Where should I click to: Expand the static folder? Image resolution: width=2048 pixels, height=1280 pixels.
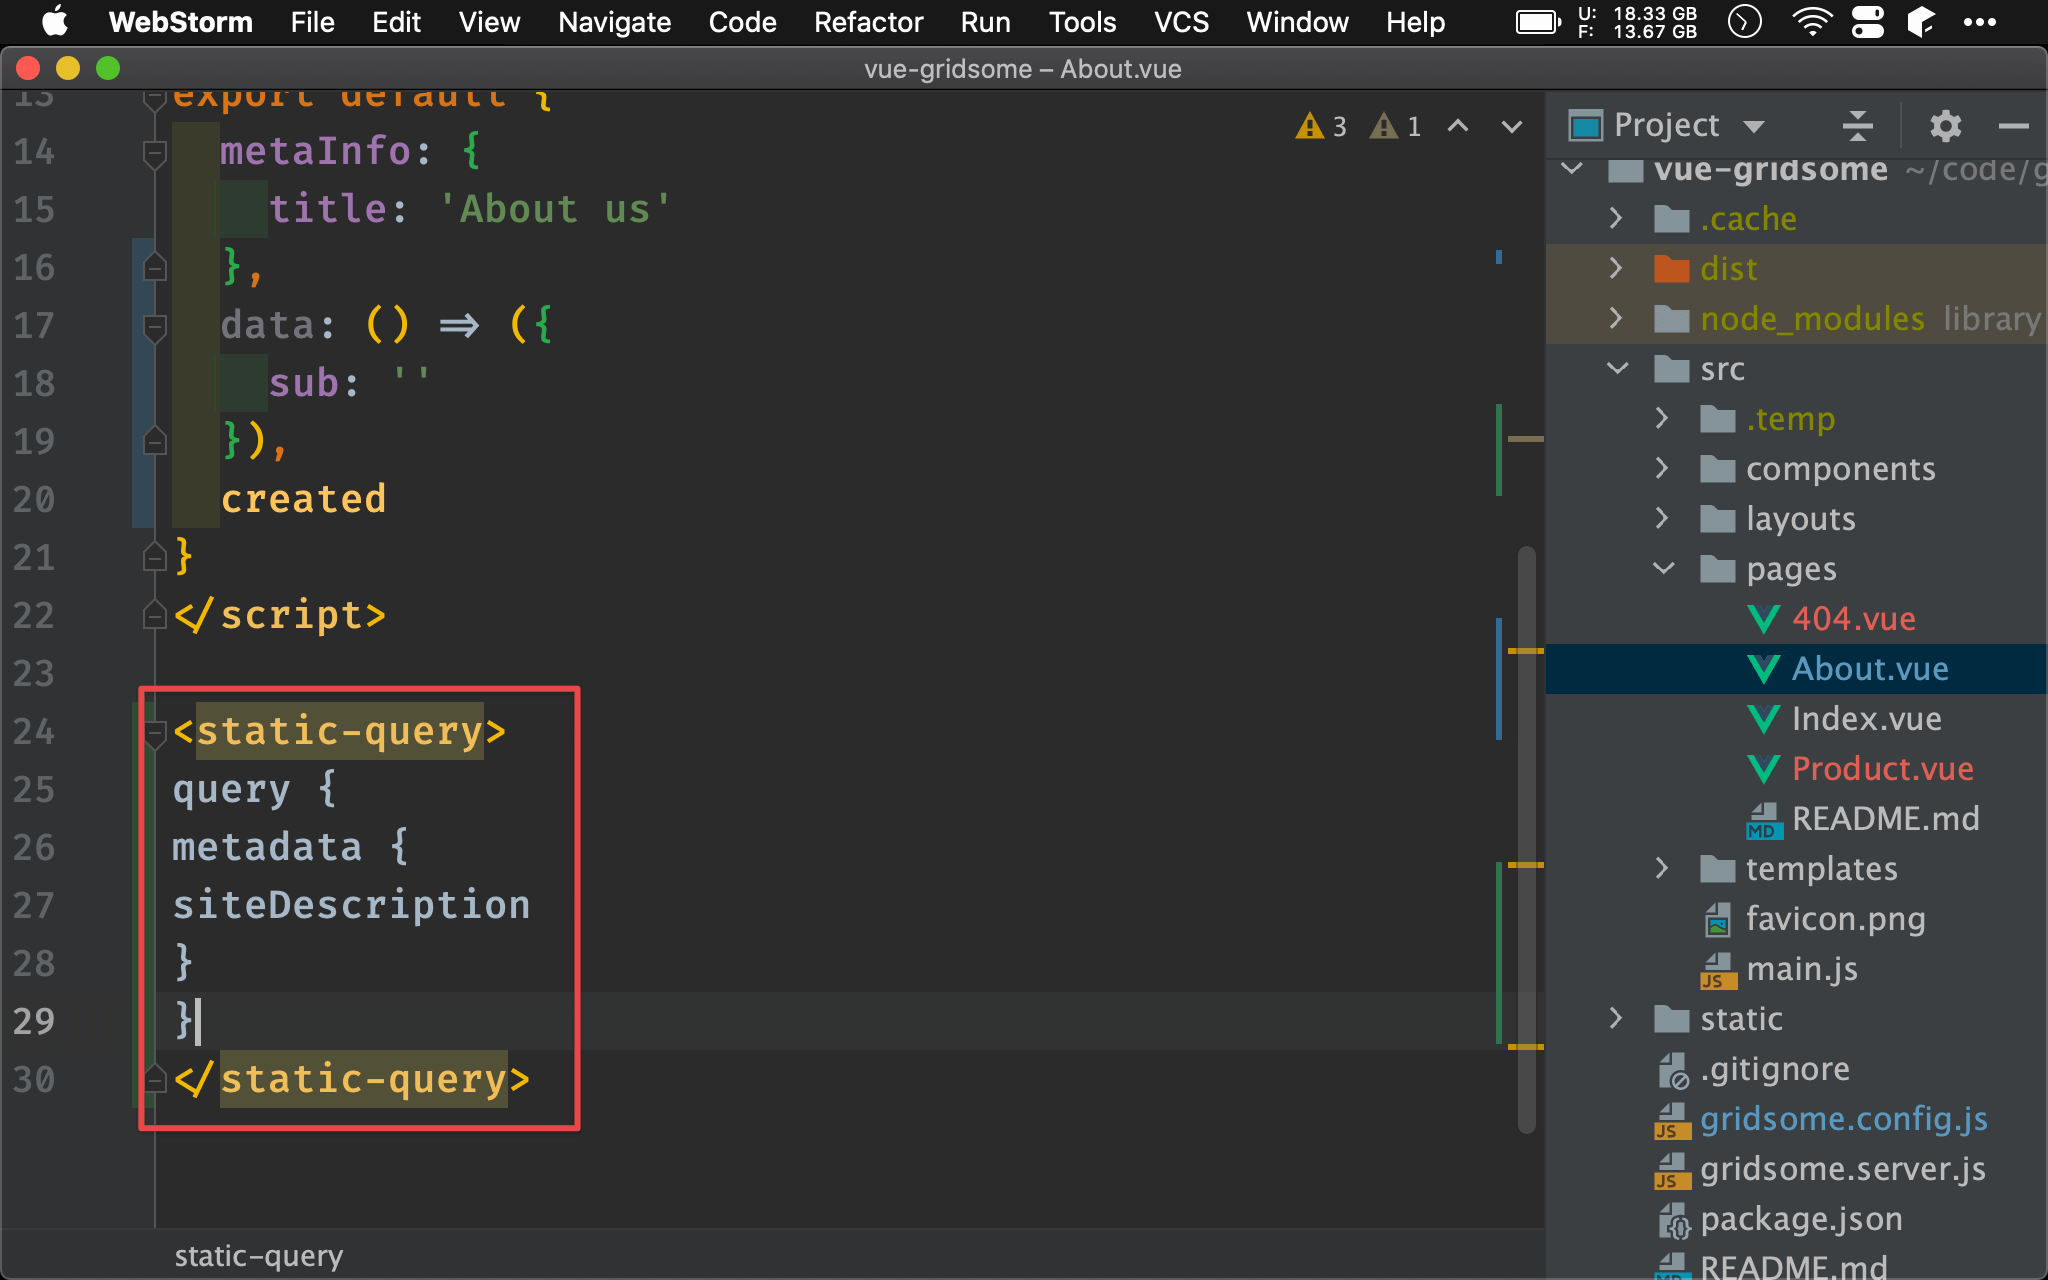point(1616,1018)
